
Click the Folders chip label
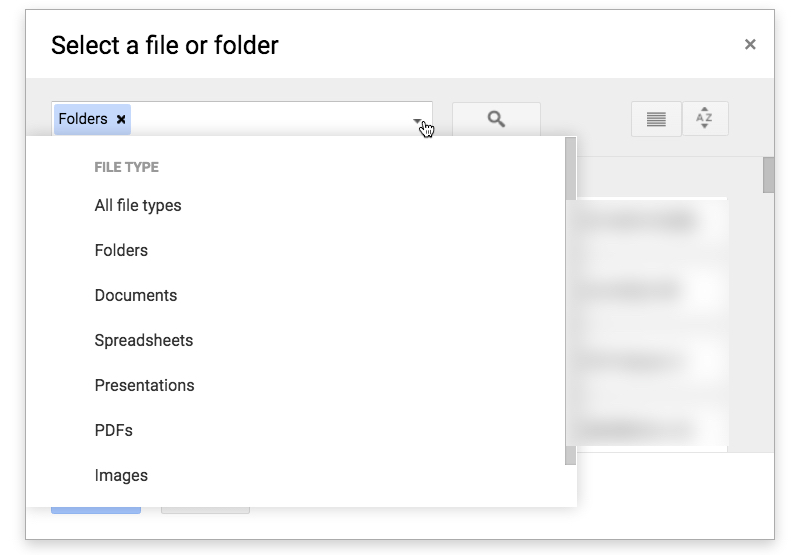83,119
